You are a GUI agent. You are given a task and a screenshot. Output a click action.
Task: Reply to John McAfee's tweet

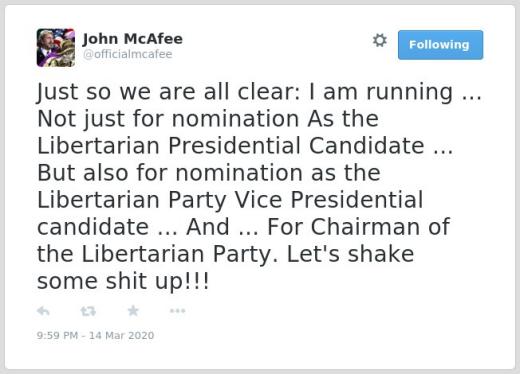click(44, 311)
